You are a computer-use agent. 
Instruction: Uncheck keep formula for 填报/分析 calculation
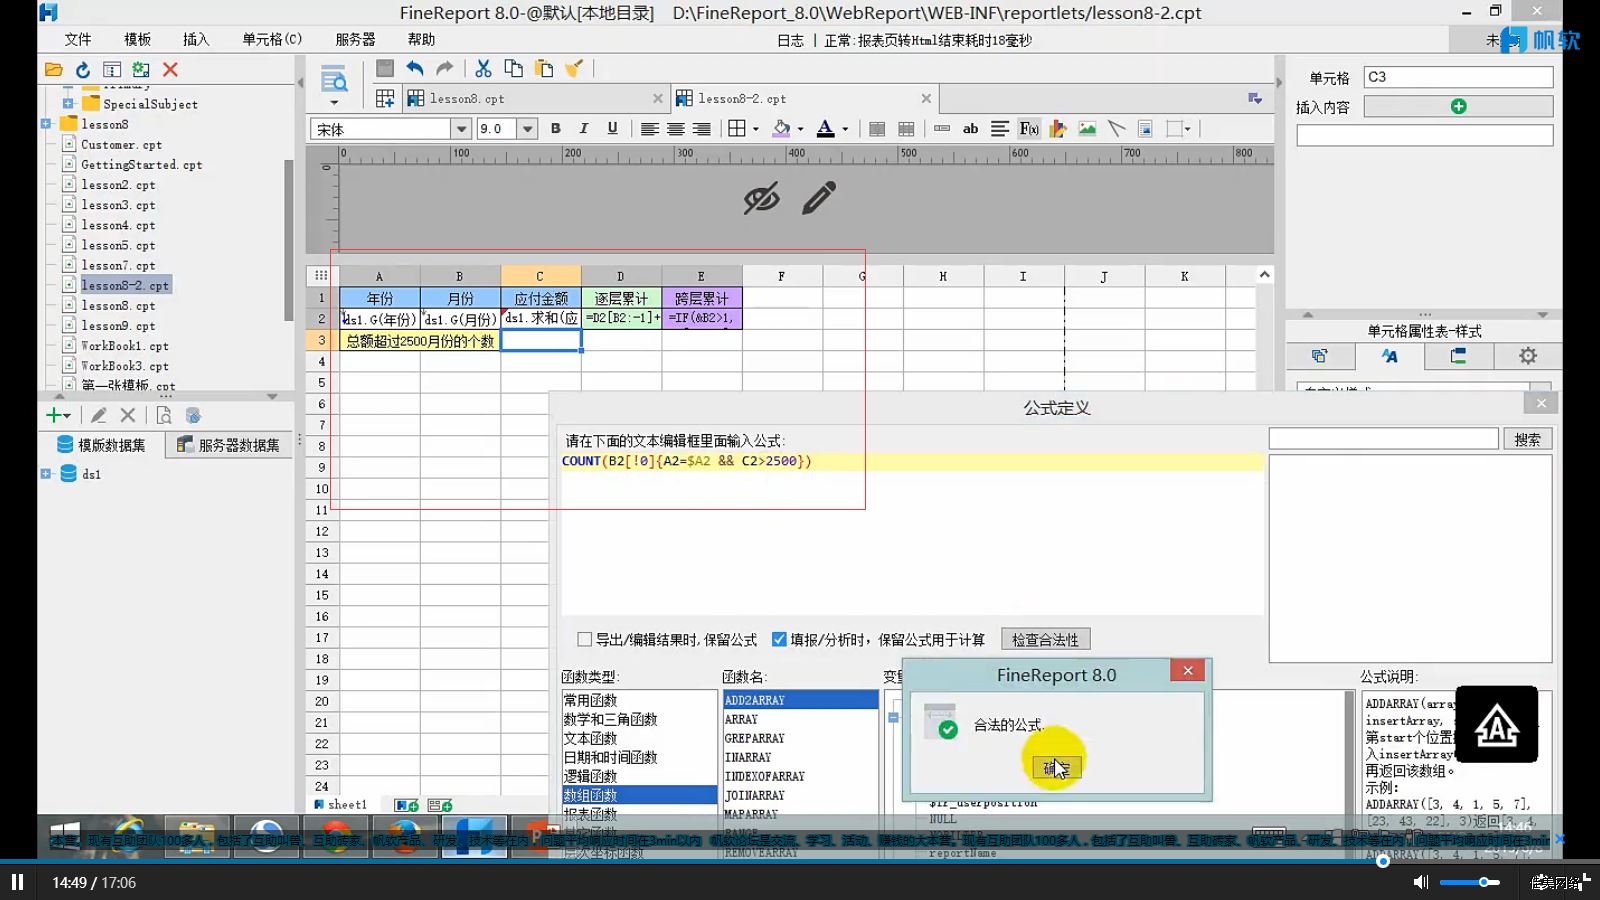779,639
